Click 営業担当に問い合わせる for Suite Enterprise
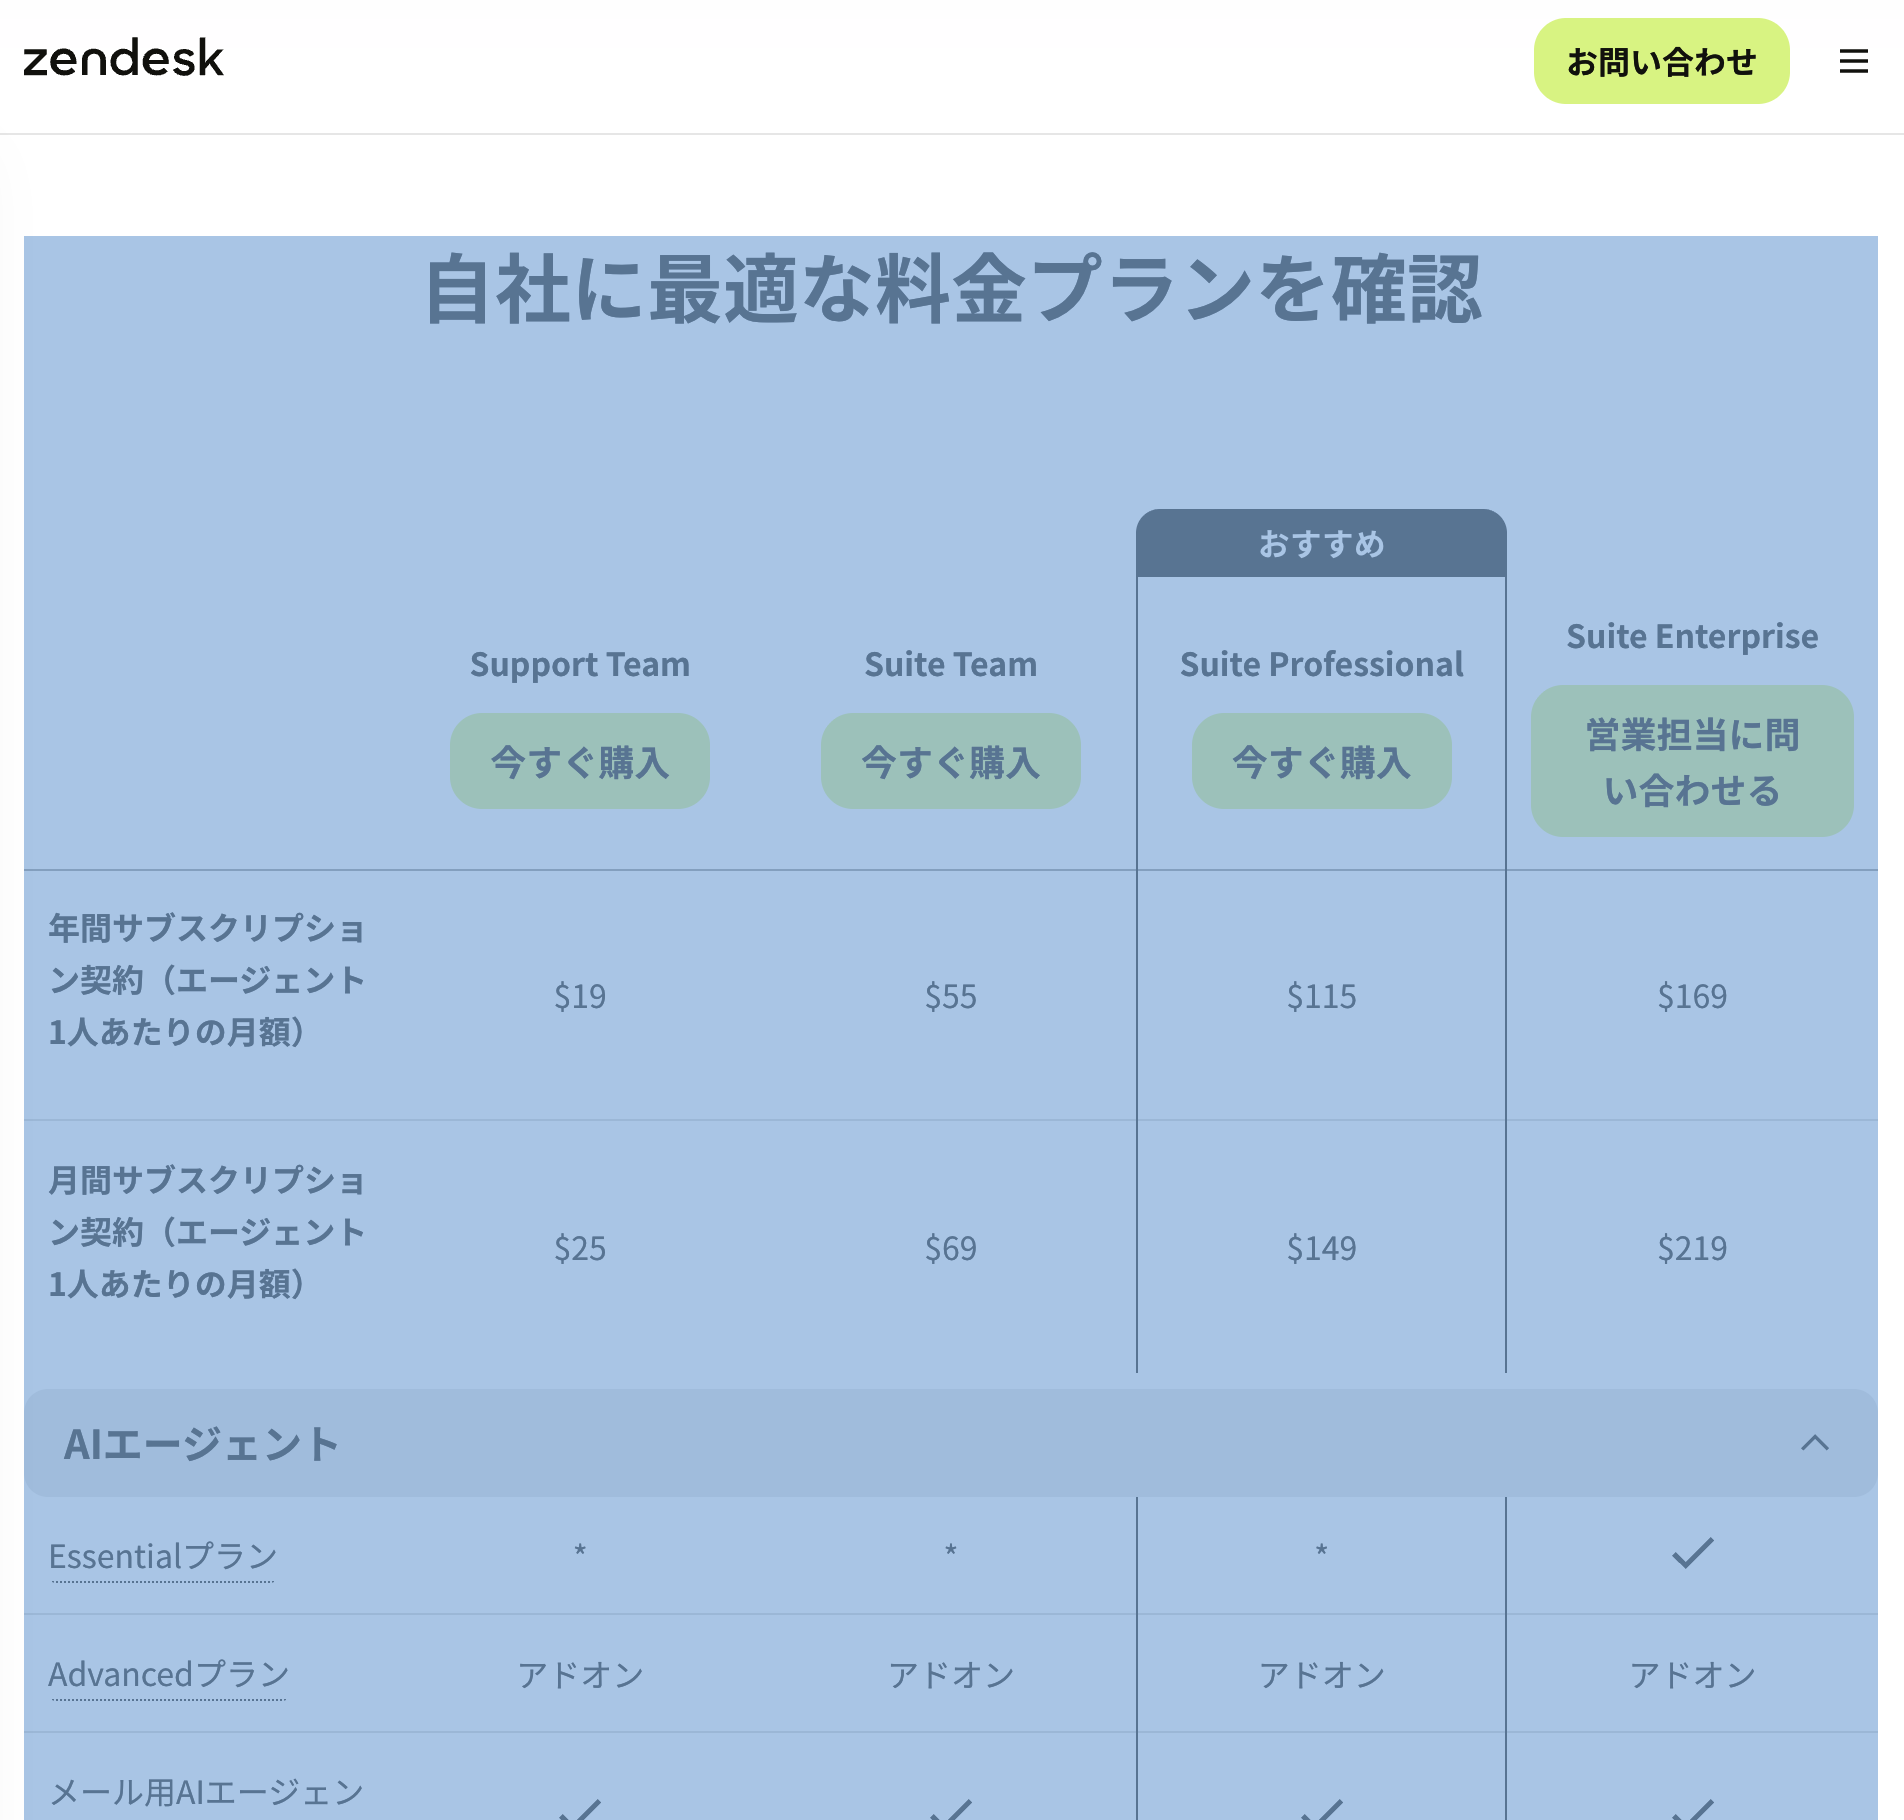This screenshot has width=1904, height=1820. (1691, 762)
